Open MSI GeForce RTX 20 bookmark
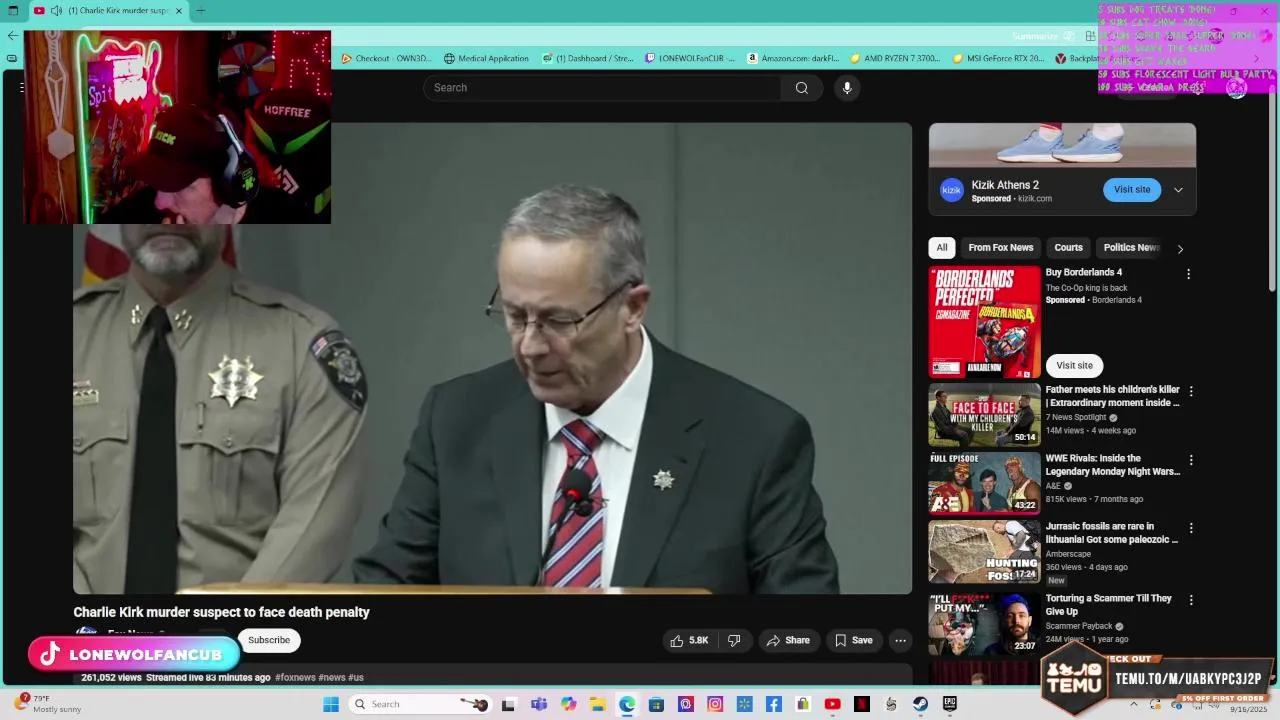1280x720 pixels. [998, 58]
